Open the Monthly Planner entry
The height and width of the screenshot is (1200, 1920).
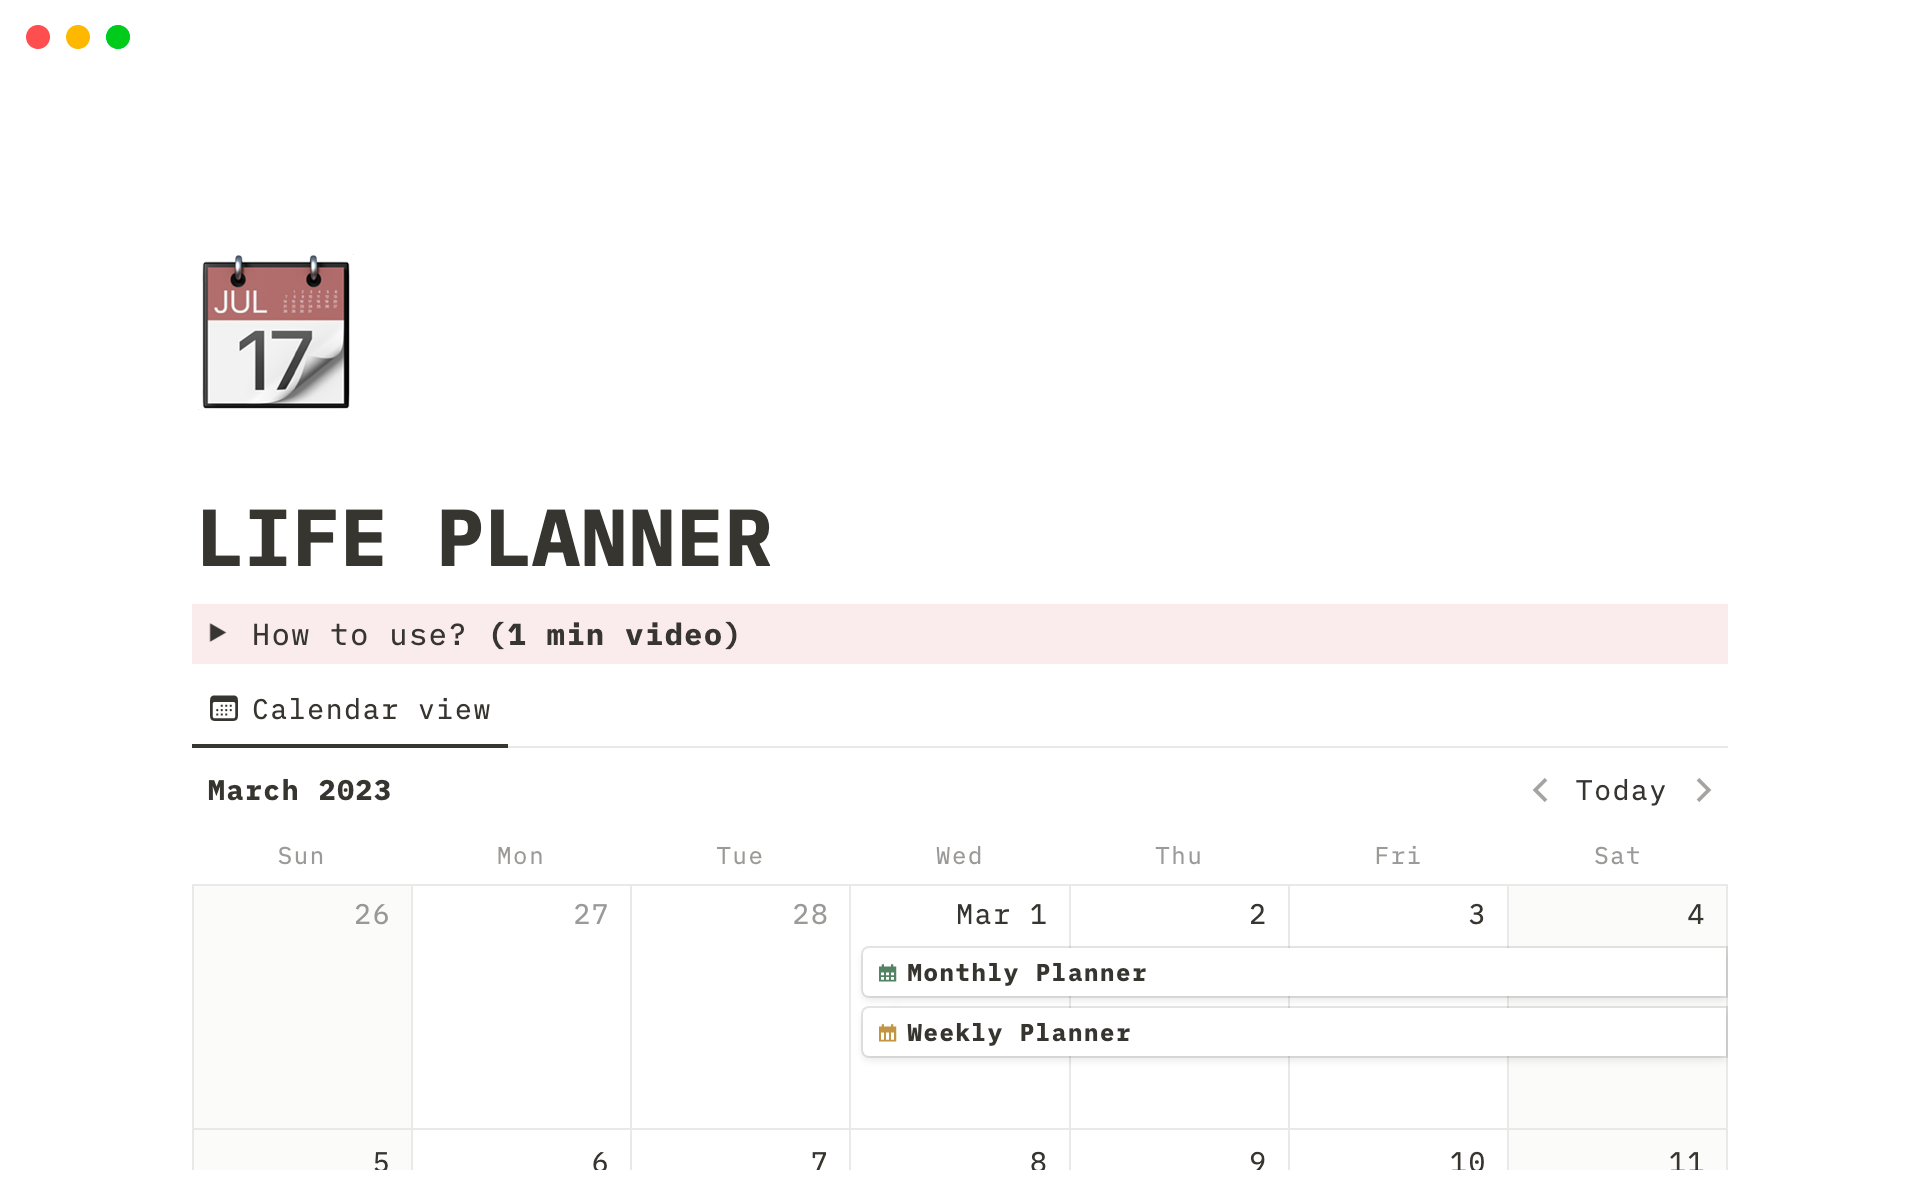[1026, 973]
